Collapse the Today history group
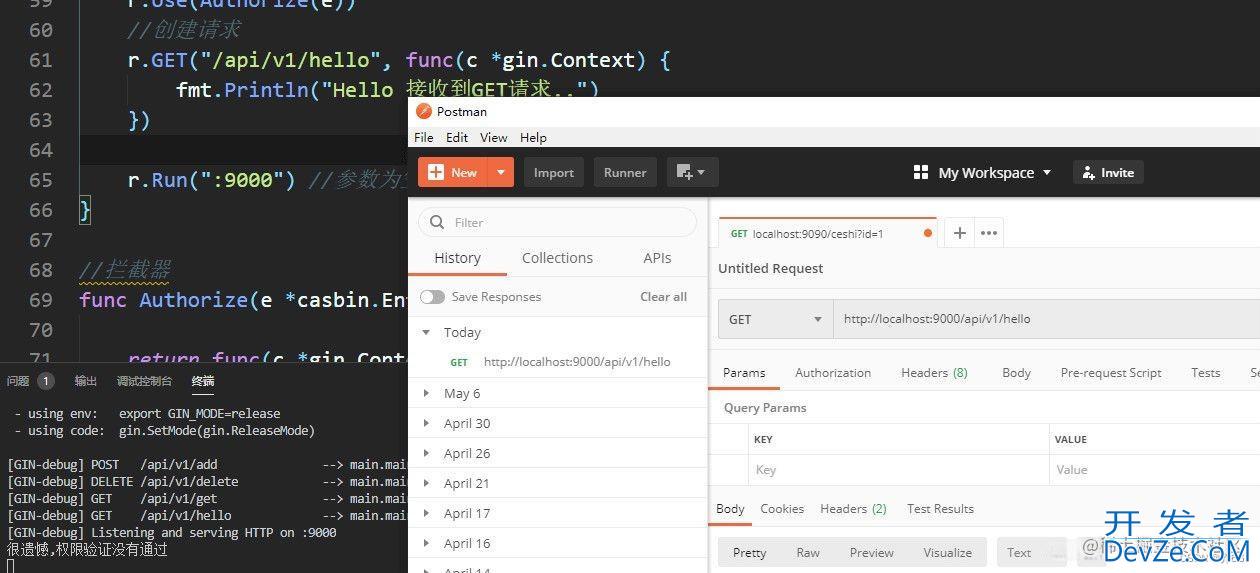1260x573 pixels. coord(427,332)
